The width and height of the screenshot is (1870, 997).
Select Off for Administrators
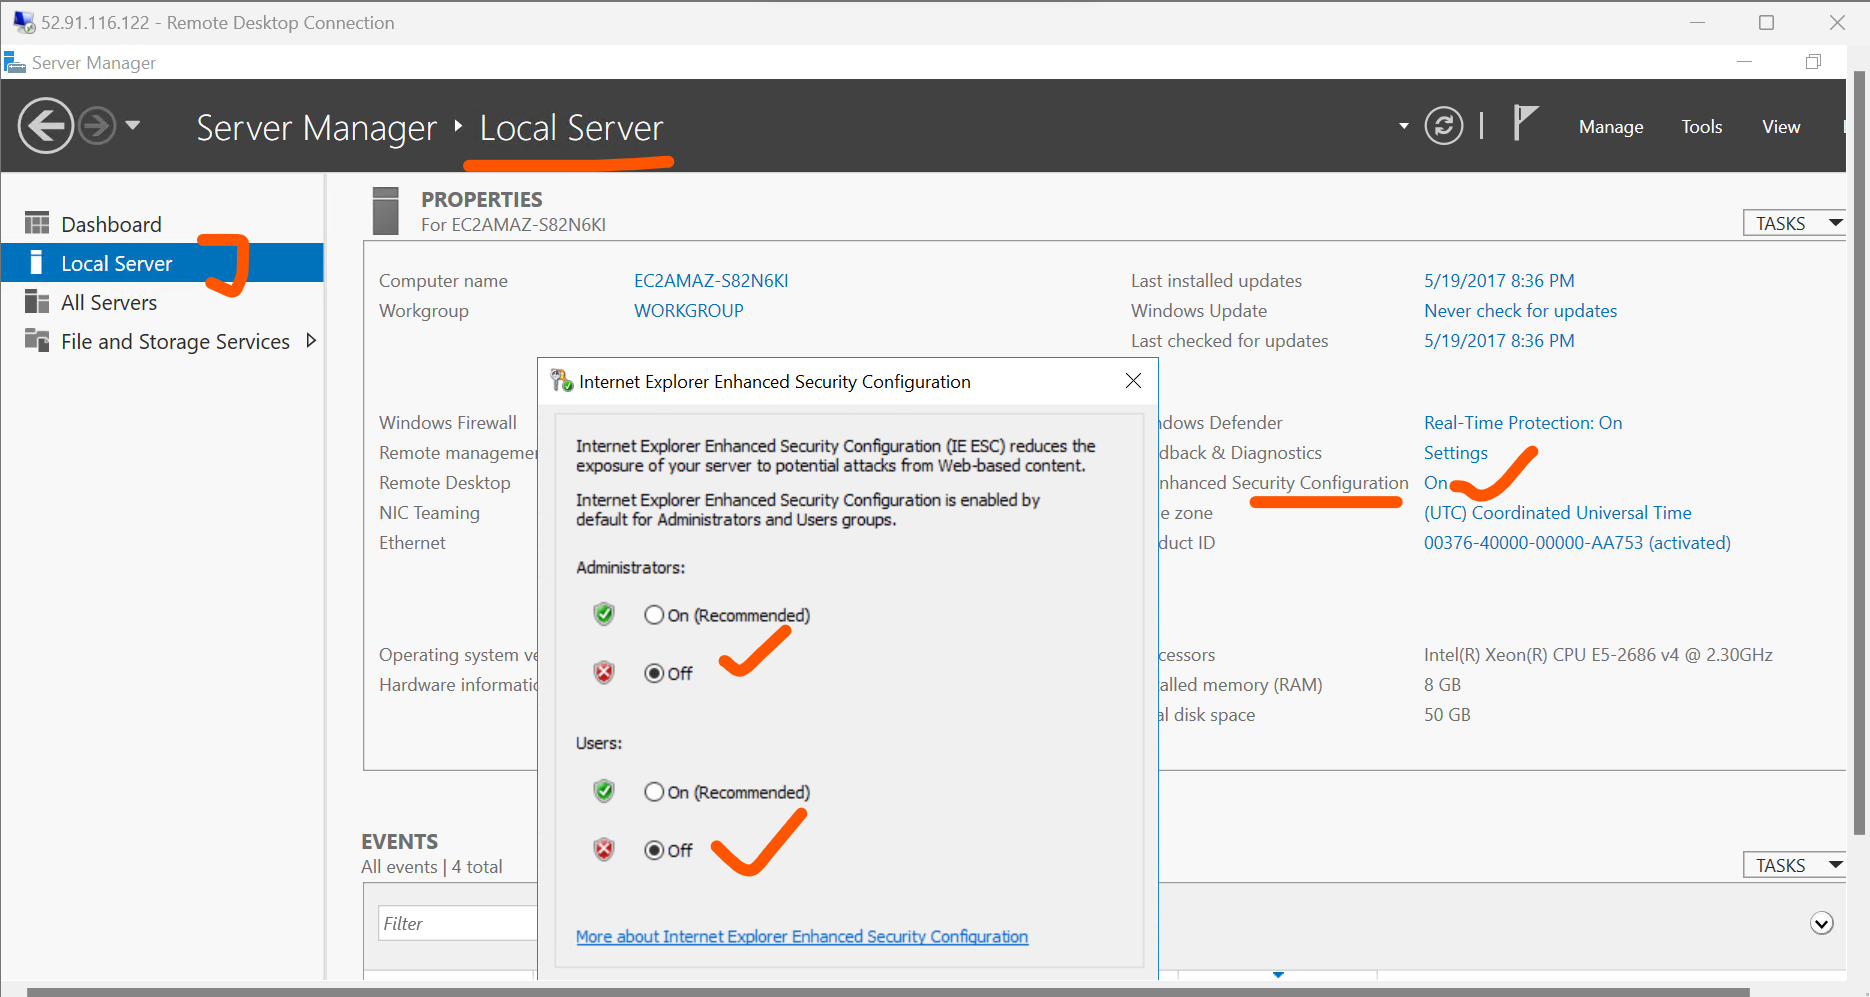[x=654, y=673]
